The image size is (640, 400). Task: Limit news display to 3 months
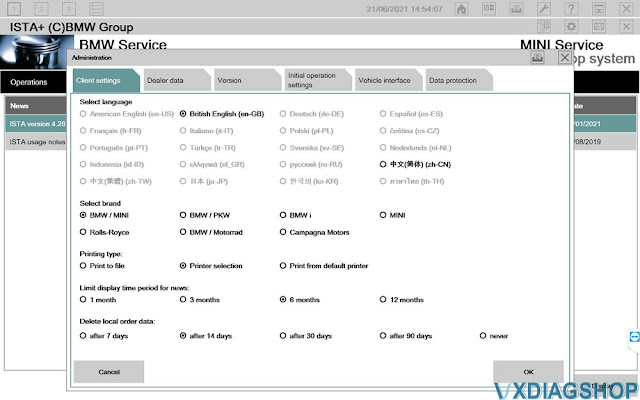[x=200, y=300]
